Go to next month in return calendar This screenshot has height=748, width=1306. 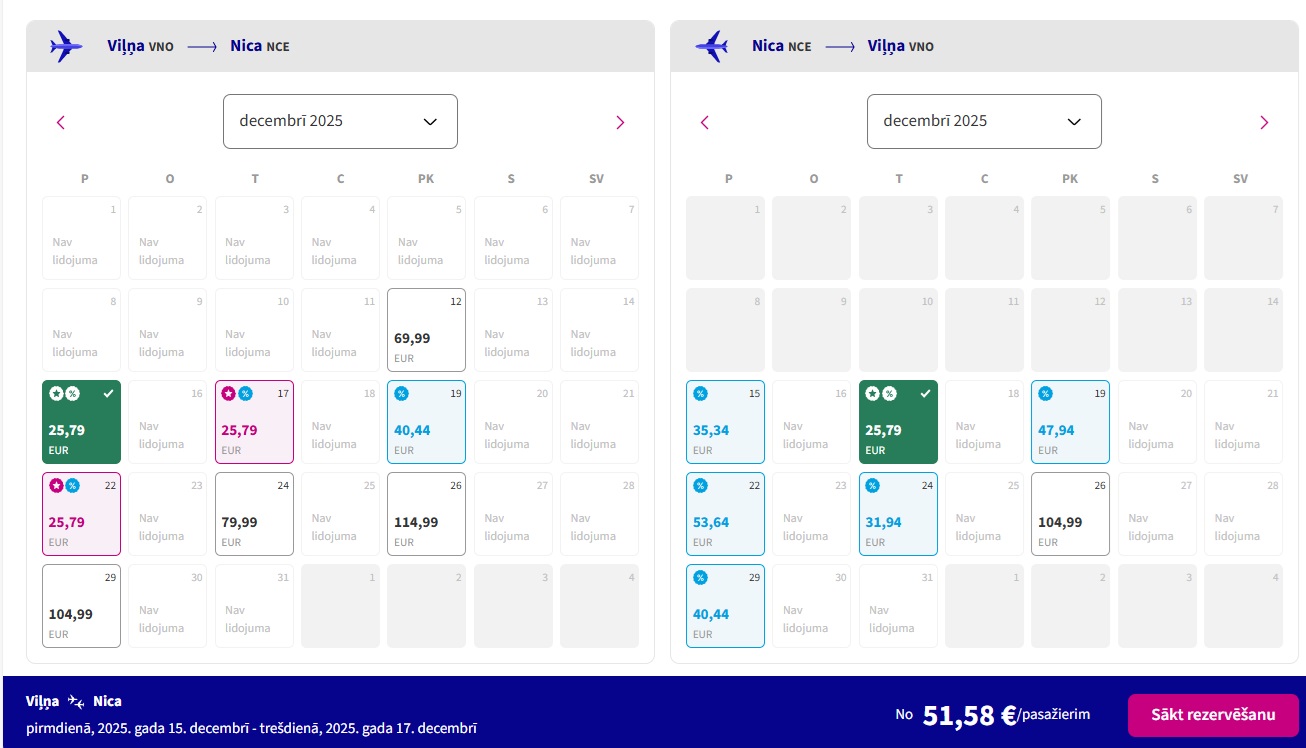pos(1264,122)
